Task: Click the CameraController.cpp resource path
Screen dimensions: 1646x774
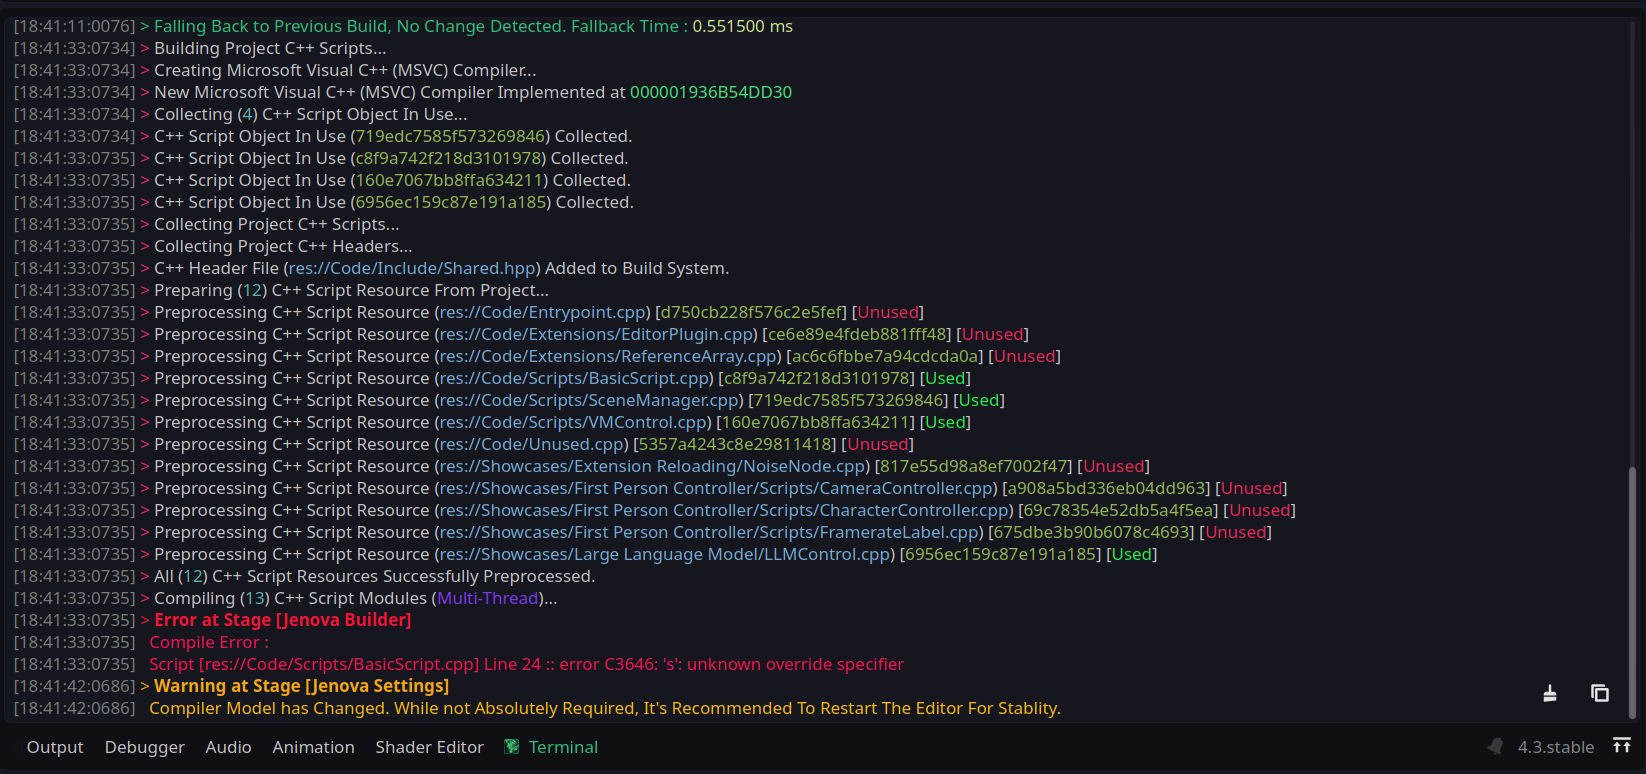Action: pos(716,488)
